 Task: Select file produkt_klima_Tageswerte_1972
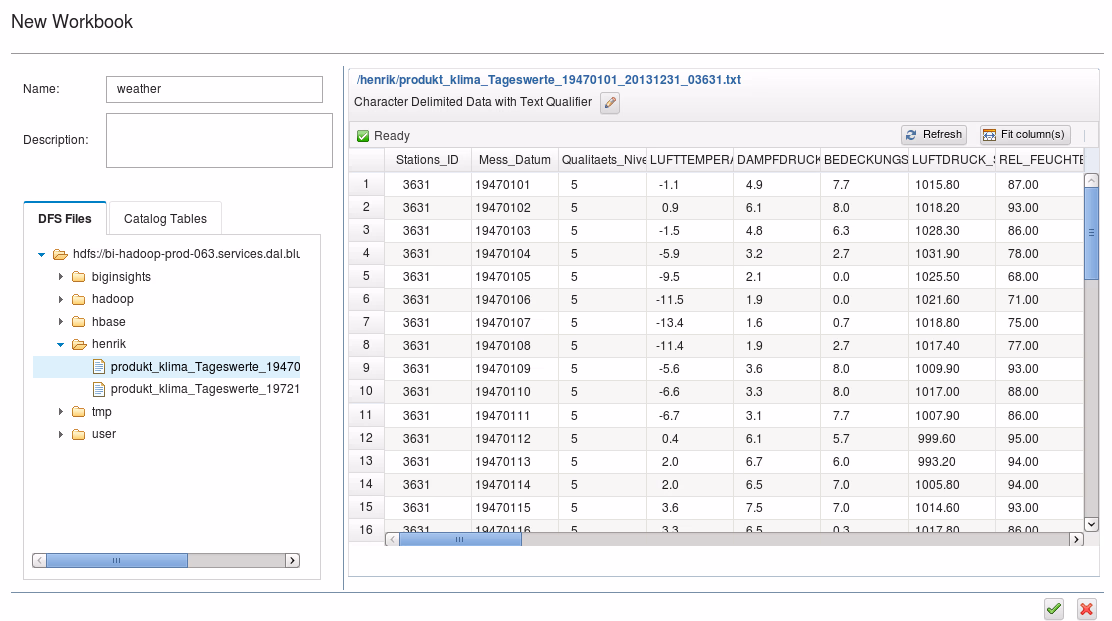tap(205, 389)
